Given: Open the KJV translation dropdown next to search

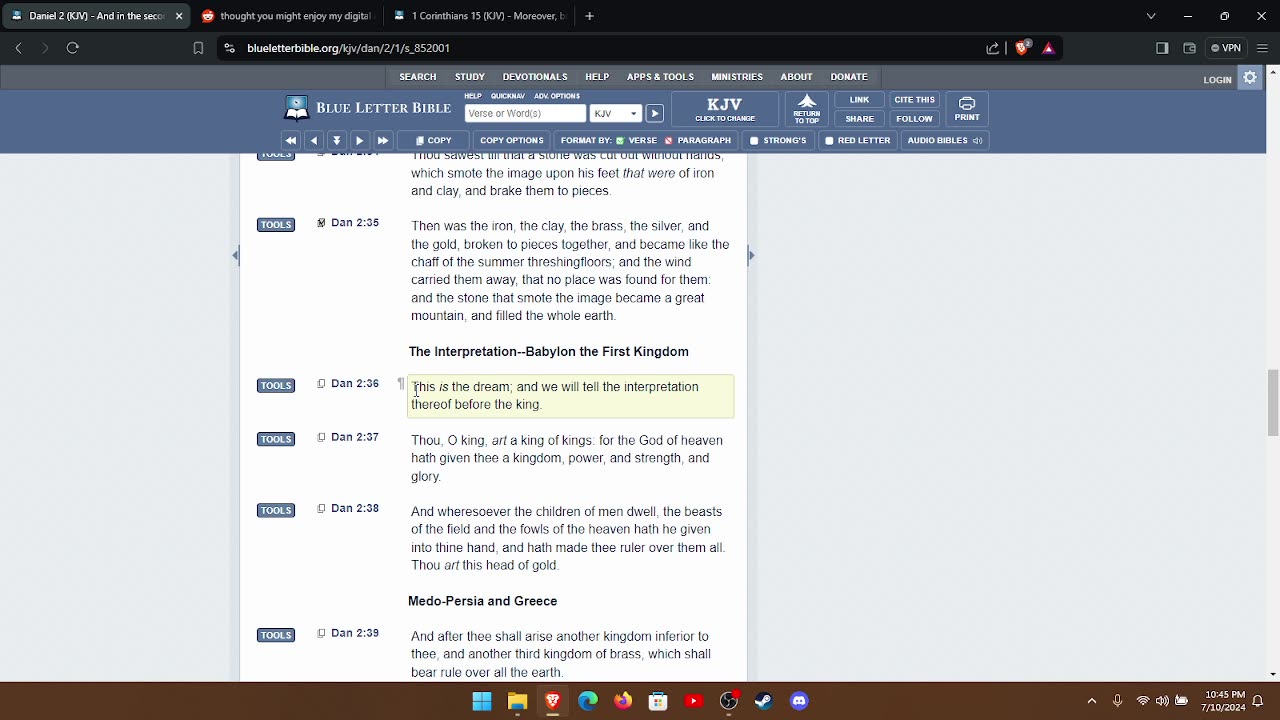Looking at the screenshot, I should tap(615, 114).
